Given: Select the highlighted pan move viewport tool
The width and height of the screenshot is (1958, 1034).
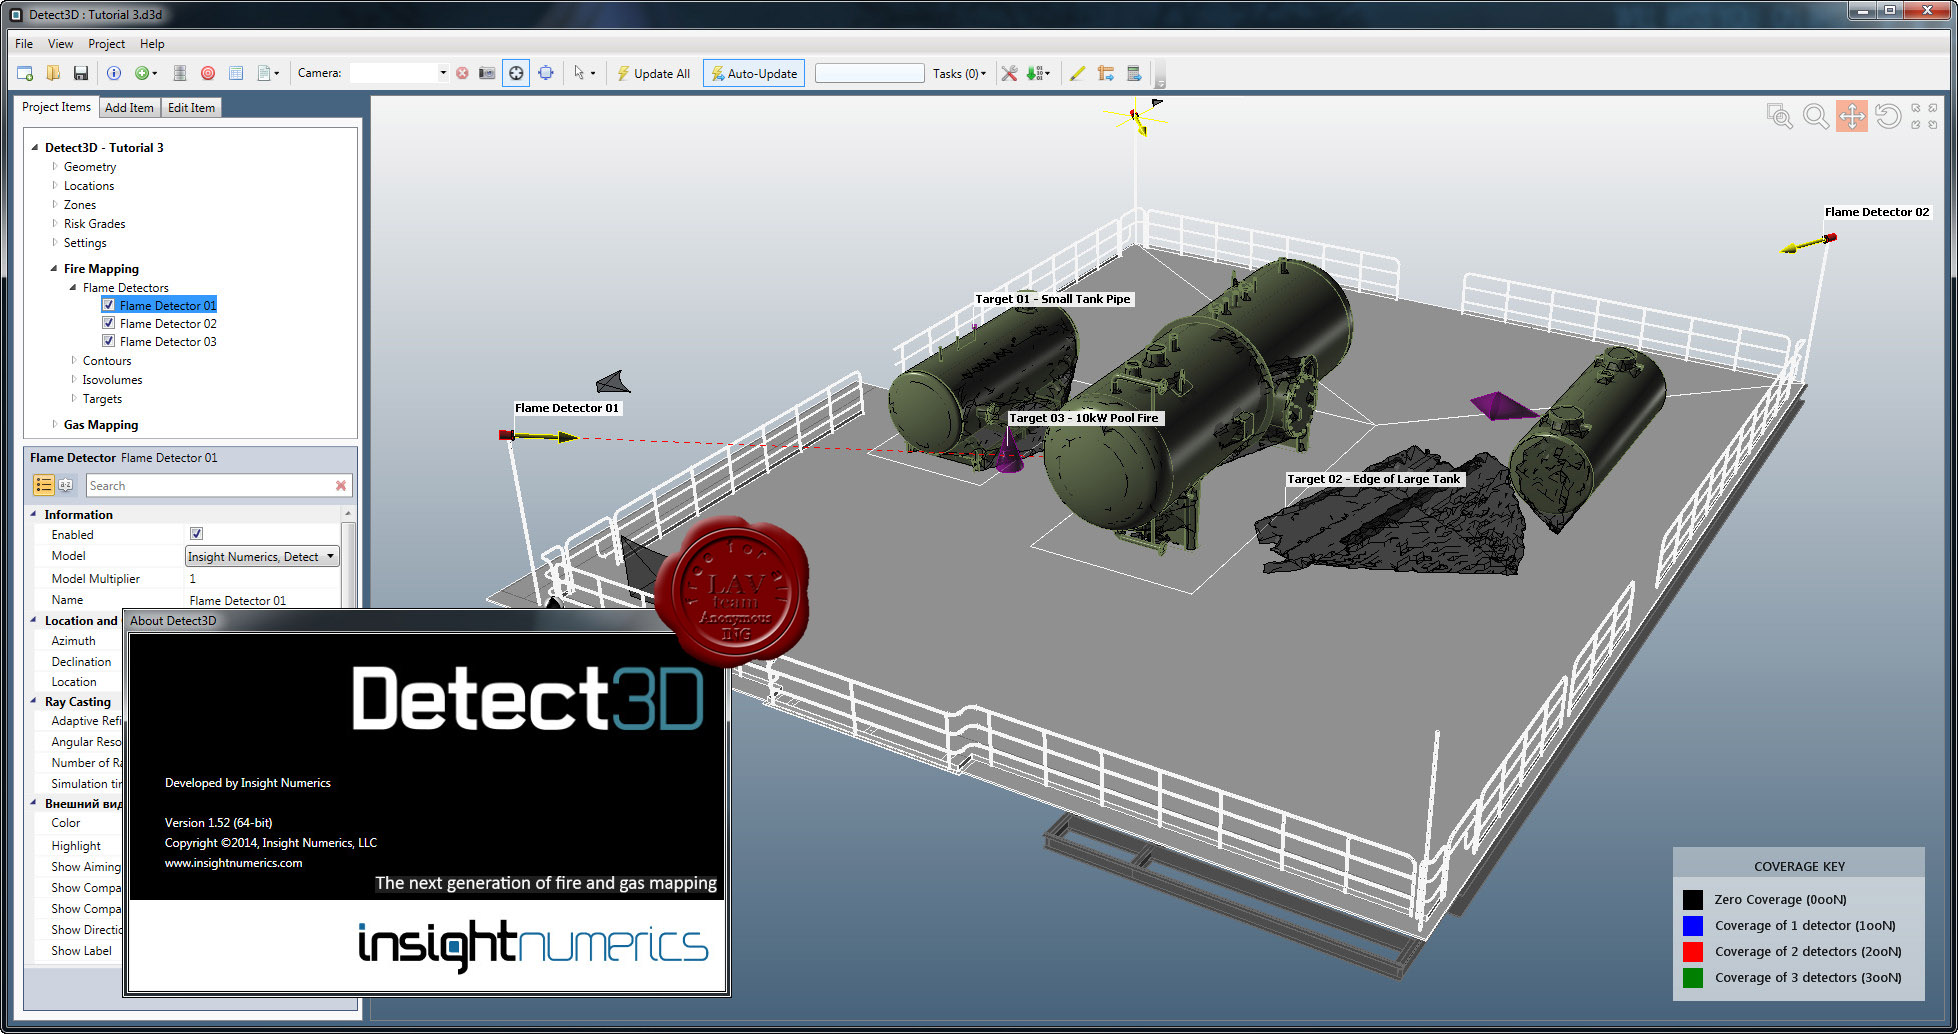Looking at the screenshot, I should [1852, 116].
